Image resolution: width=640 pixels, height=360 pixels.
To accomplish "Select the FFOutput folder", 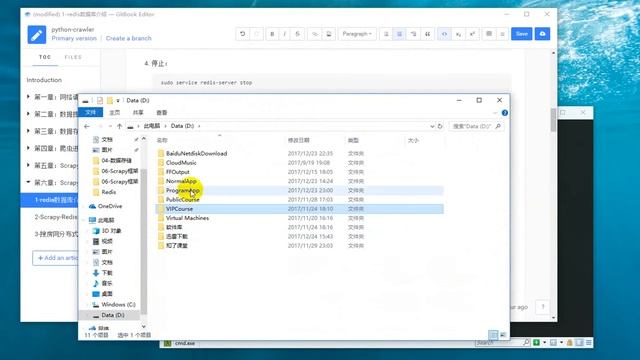I will tap(178, 172).
